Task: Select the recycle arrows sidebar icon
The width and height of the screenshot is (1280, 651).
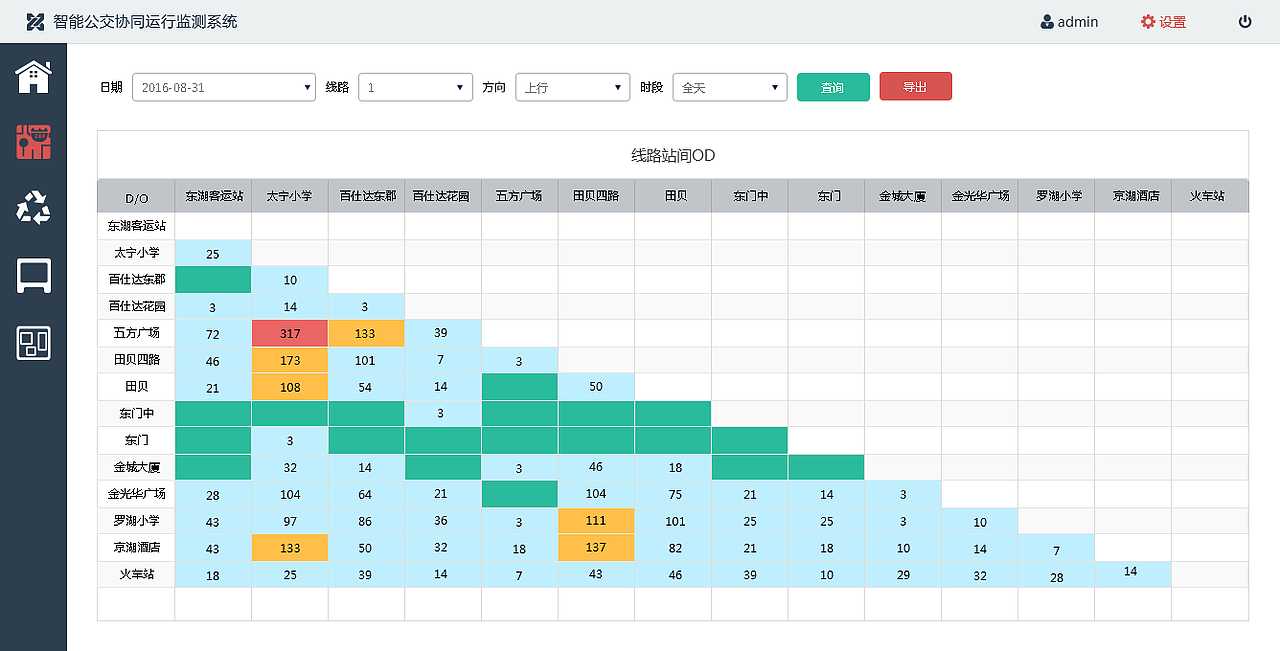Action: tap(33, 208)
